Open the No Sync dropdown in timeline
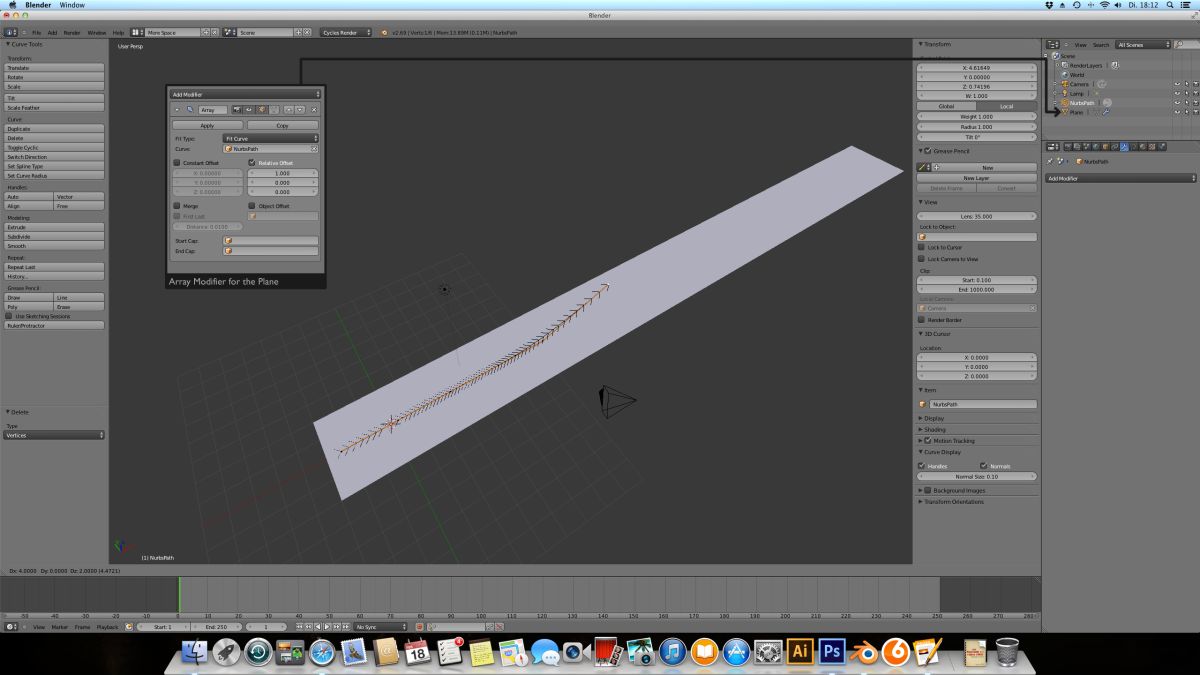The width and height of the screenshot is (1200, 675). click(380, 626)
